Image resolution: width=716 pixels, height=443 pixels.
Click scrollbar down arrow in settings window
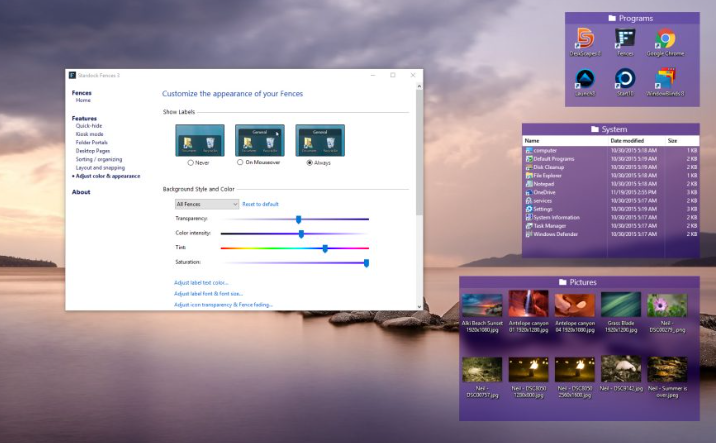(x=419, y=307)
